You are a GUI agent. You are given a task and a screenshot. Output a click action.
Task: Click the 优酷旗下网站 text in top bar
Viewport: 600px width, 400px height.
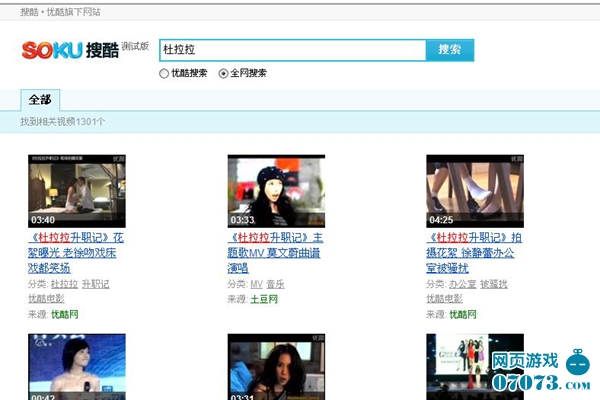click(x=74, y=11)
